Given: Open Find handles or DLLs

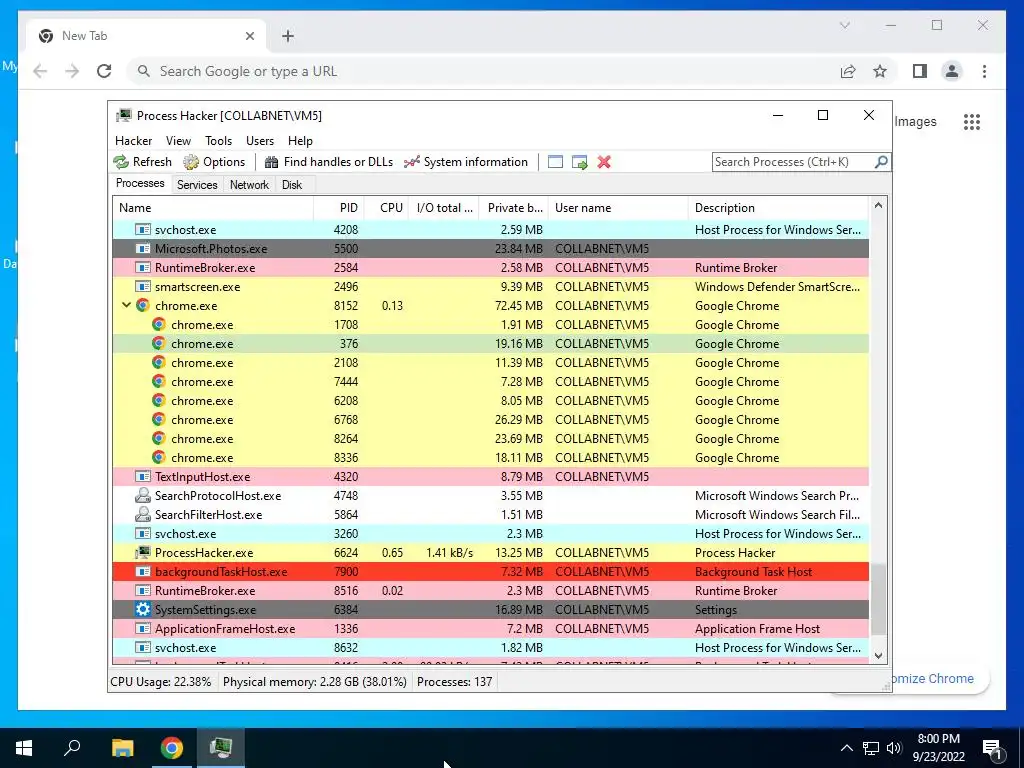Looking at the screenshot, I should [x=328, y=162].
